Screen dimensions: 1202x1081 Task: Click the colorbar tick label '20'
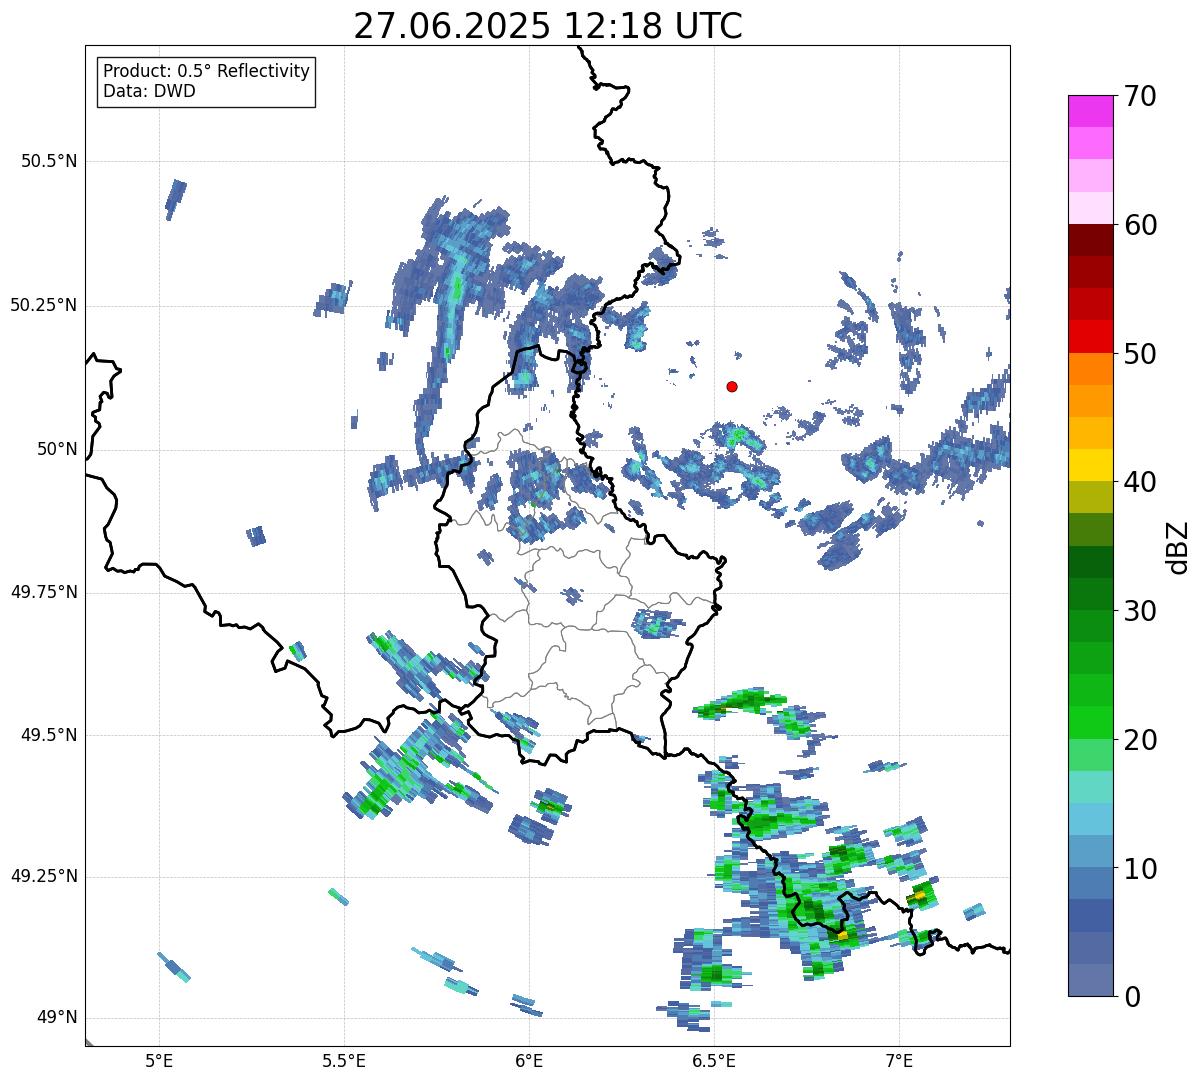(x=1139, y=740)
